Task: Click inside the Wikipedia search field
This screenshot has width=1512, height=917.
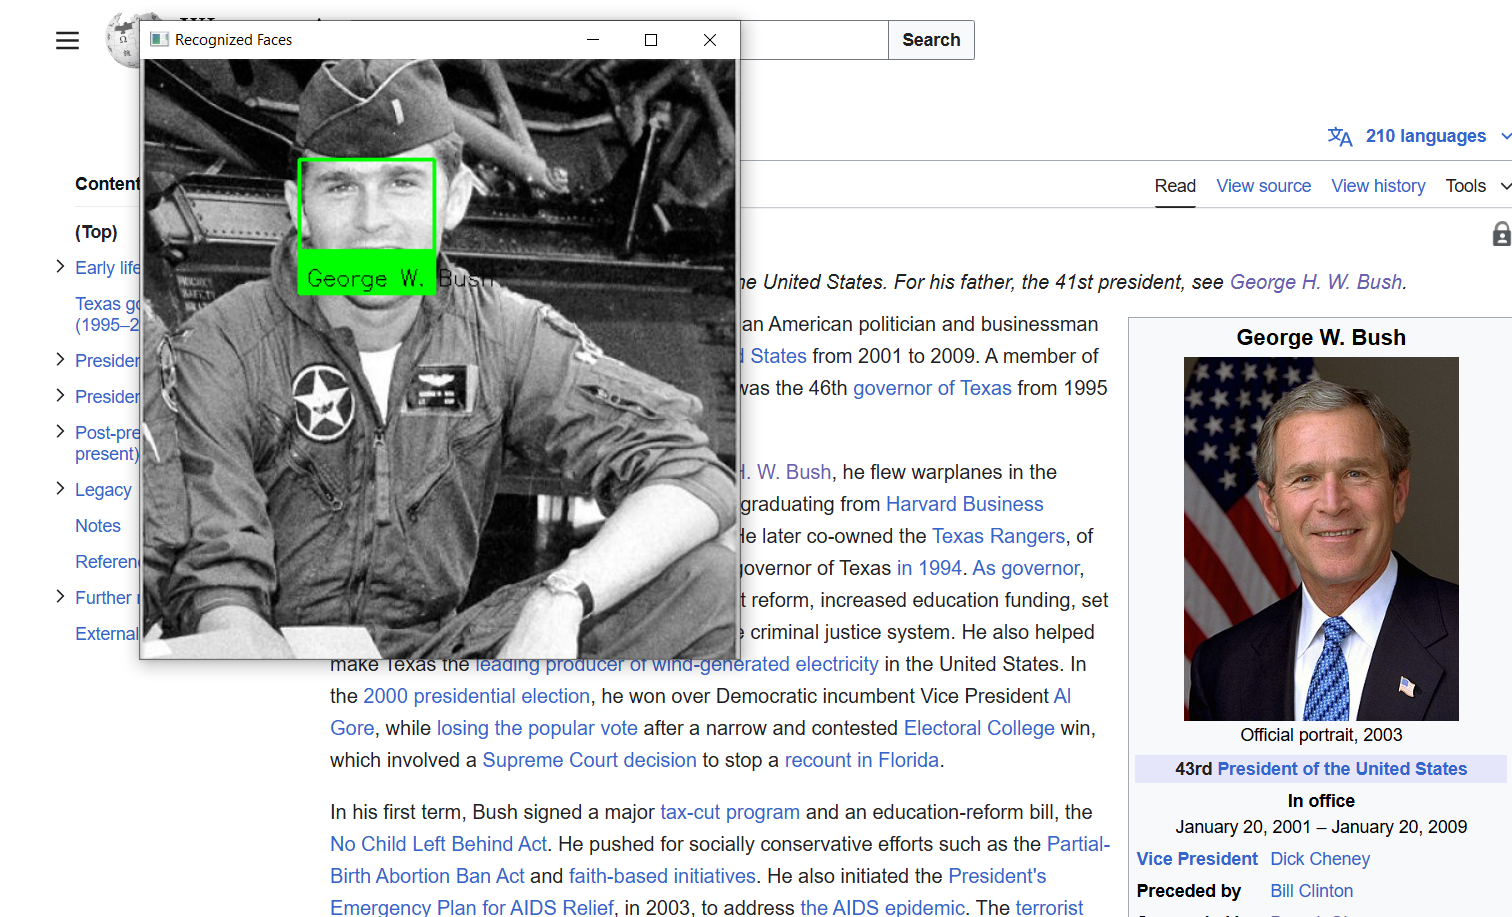Action: (813, 40)
